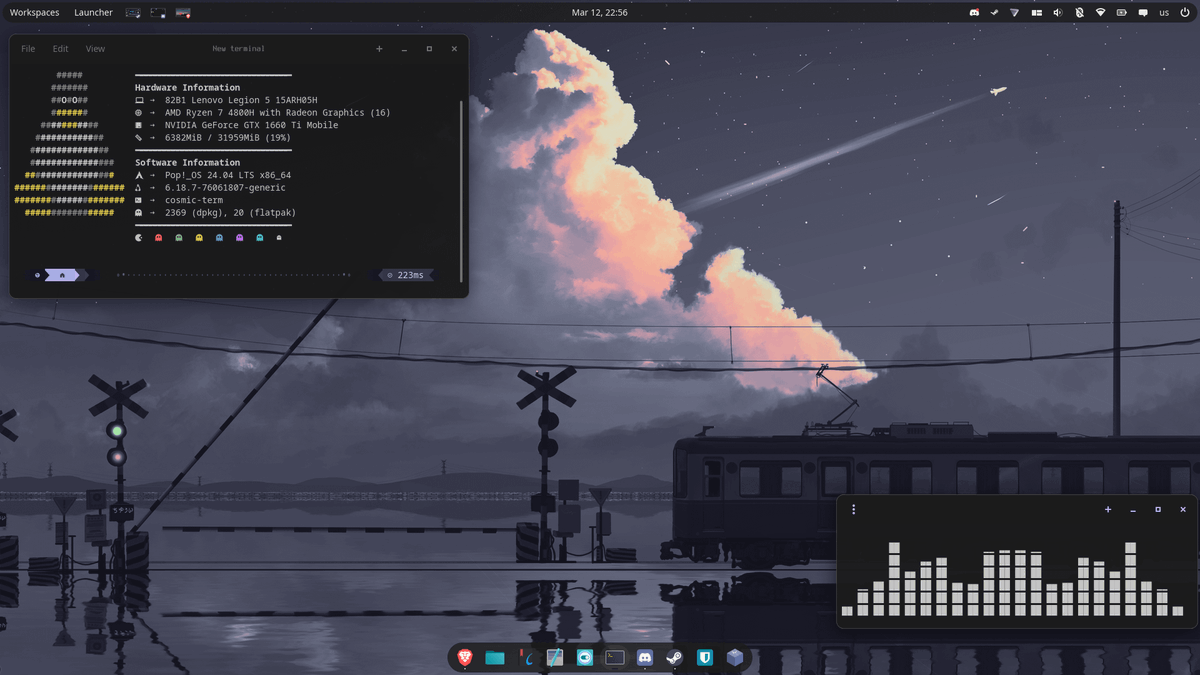Click the '2369 (dpkg), 20 (flatpak)' packages line
The image size is (1200, 675).
point(230,212)
